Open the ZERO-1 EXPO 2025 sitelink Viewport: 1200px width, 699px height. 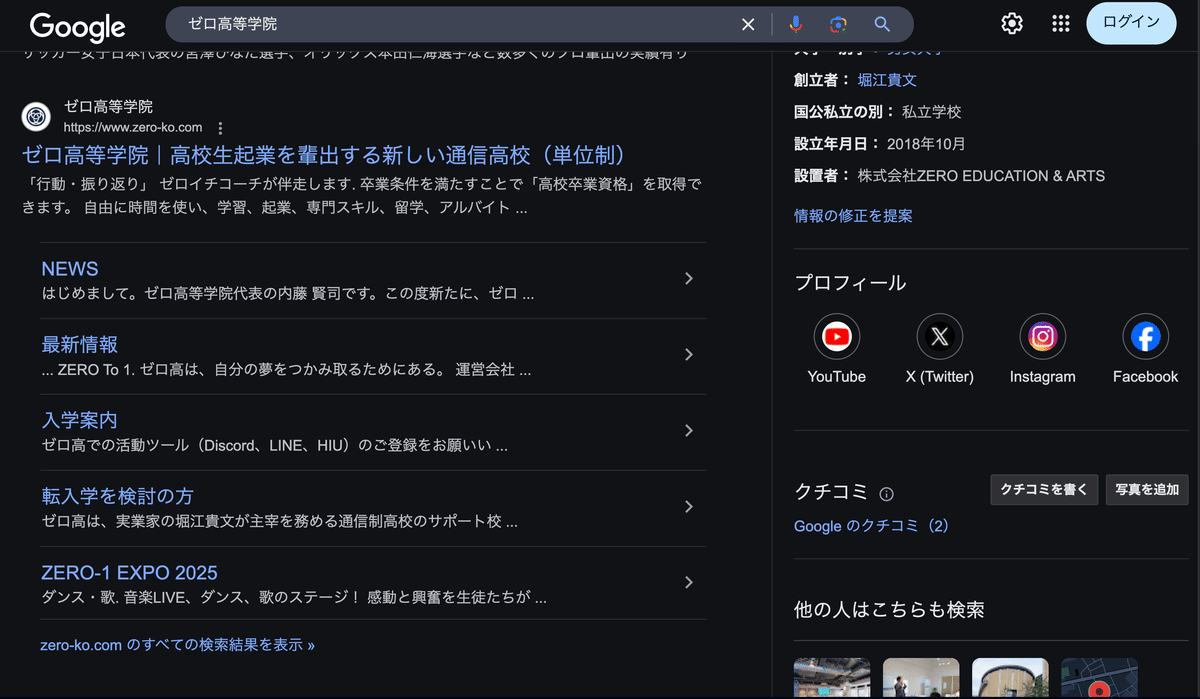[129, 573]
